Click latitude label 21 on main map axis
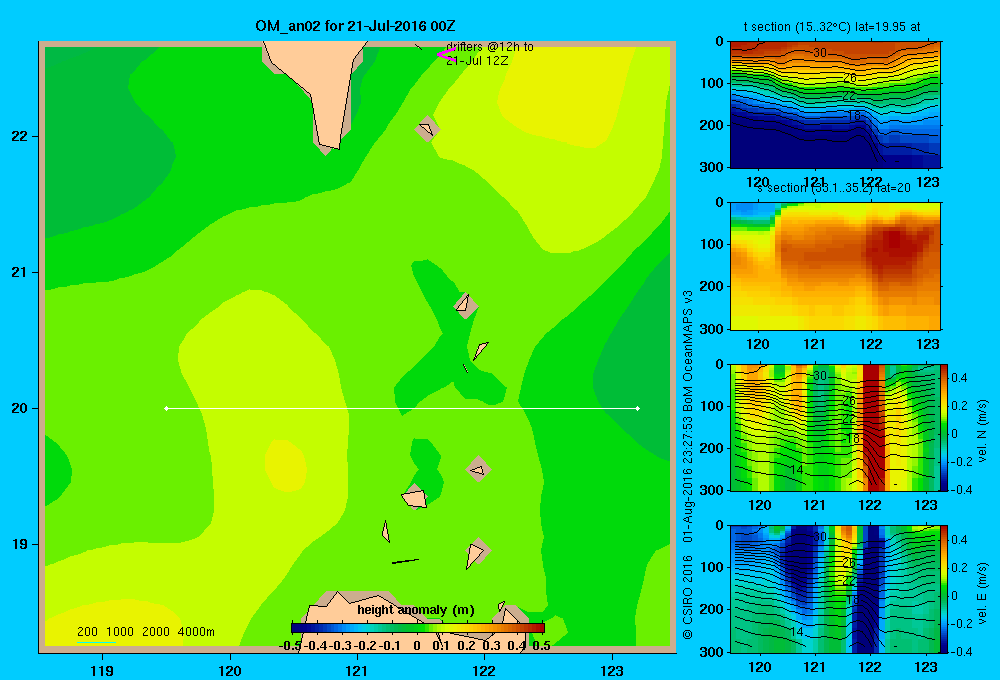1000x680 pixels. click(20, 272)
